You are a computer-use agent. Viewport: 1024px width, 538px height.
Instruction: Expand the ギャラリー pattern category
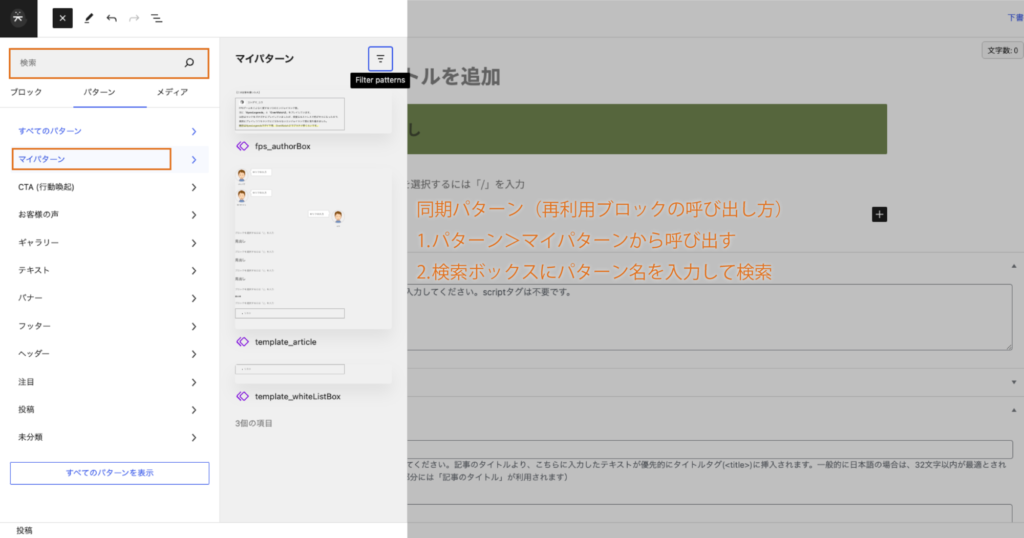[x=109, y=243]
